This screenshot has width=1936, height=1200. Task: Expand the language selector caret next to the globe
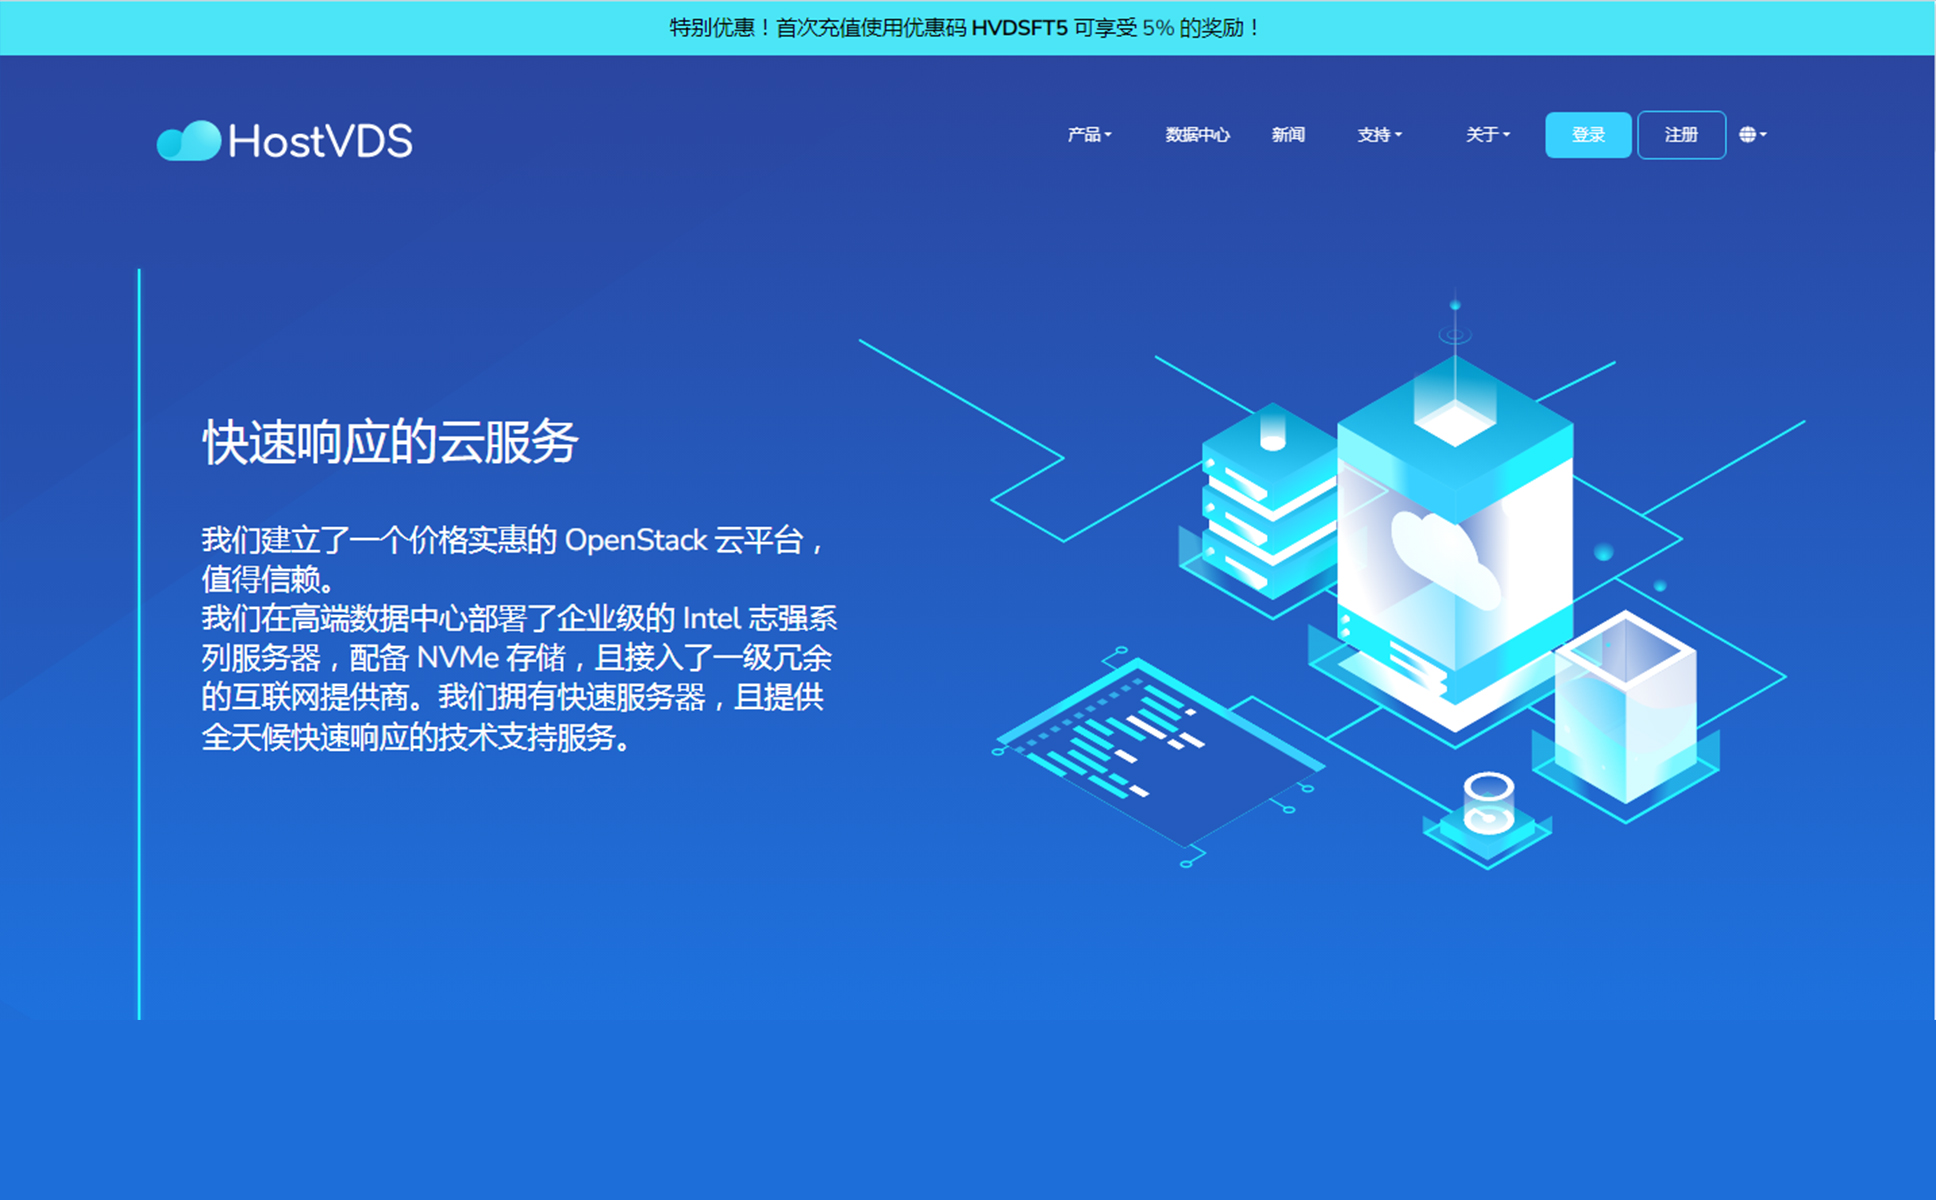tap(1764, 134)
